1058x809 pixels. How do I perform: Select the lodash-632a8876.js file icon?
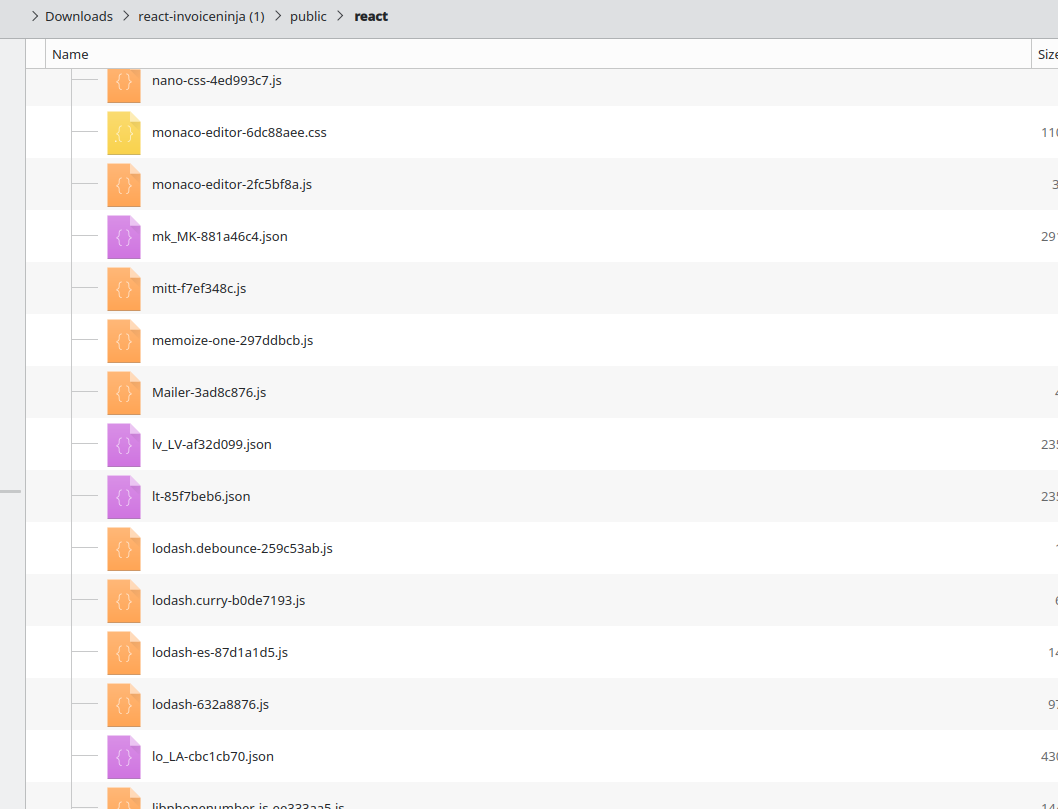click(124, 705)
